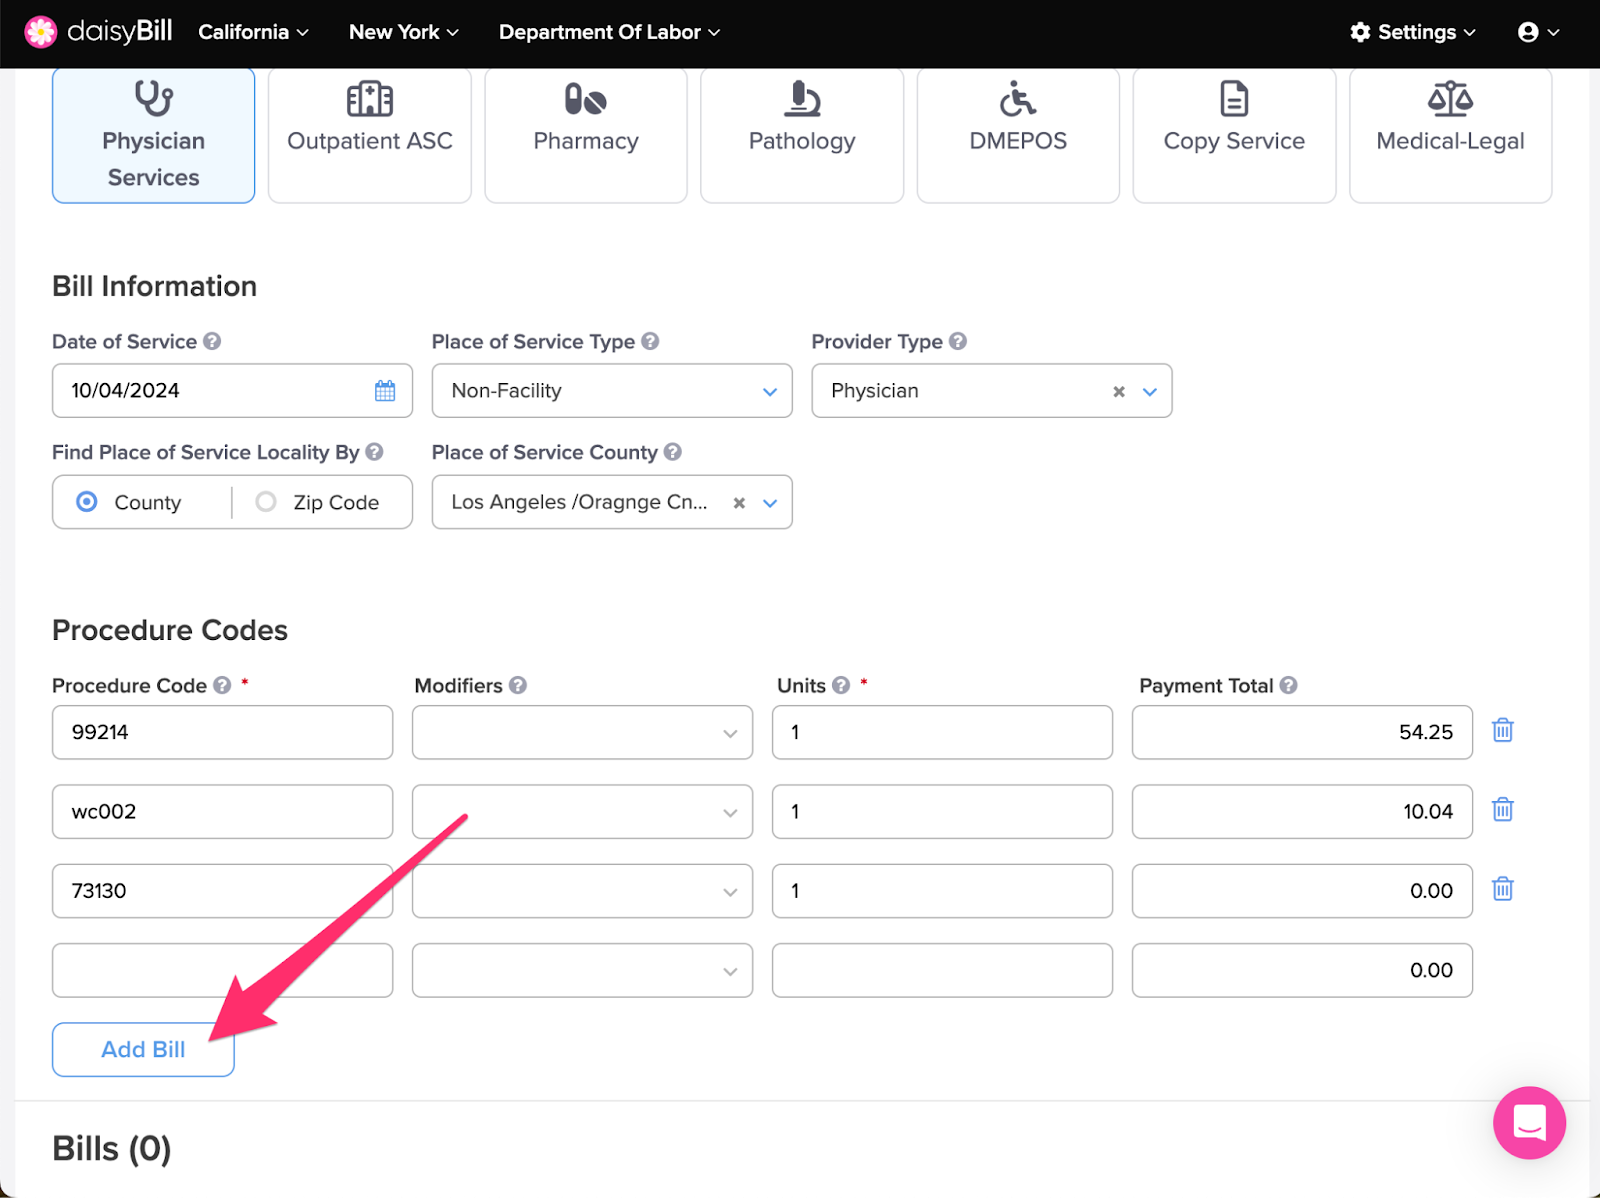Select the DMEPOS tab
The image size is (1600, 1198).
coord(1018,135)
